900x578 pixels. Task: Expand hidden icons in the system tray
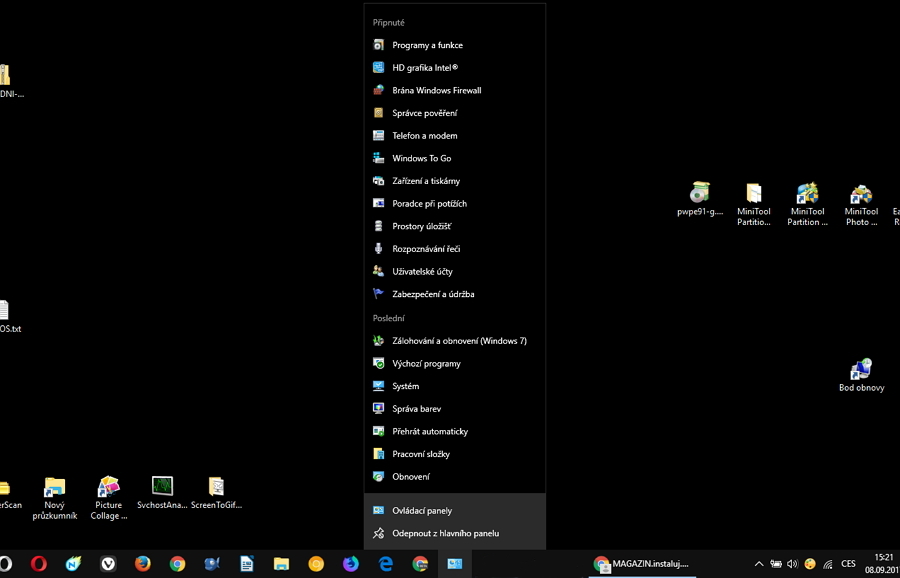tap(758, 563)
